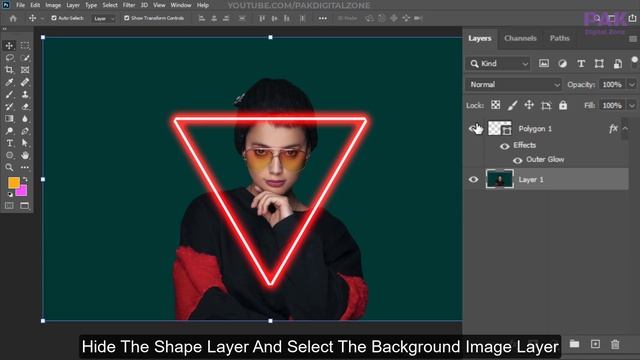
Task: Select the History Brush tool
Action: tap(9, 107)
